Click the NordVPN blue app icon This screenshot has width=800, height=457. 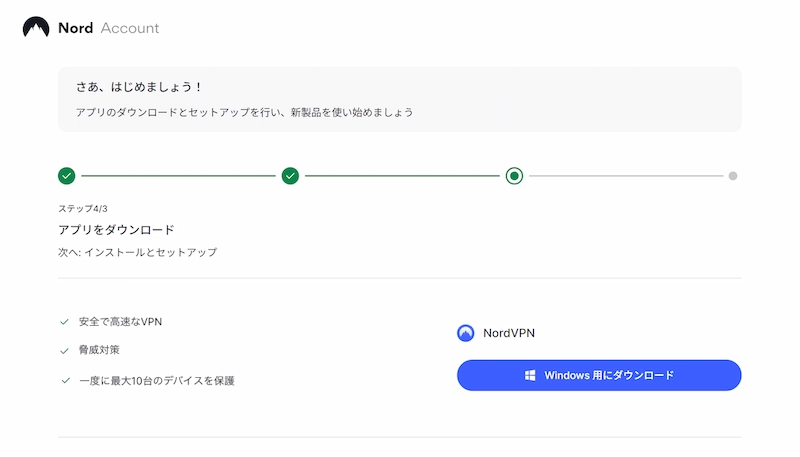point(465,333)
